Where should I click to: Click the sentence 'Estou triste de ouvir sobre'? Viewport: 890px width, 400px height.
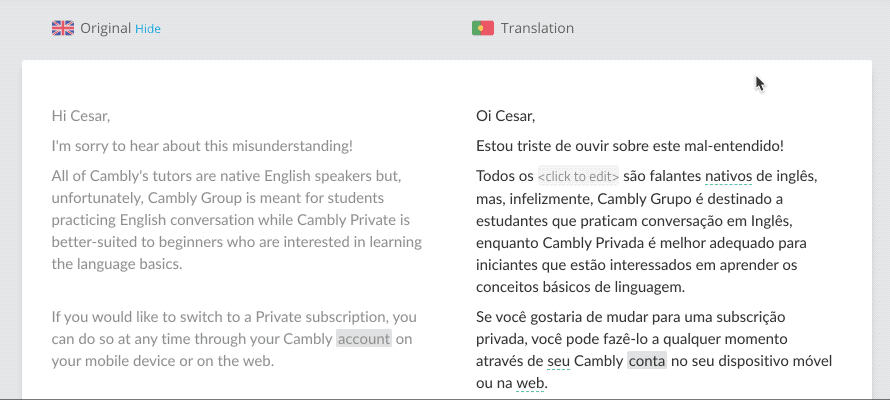click(x=630, y=146)
